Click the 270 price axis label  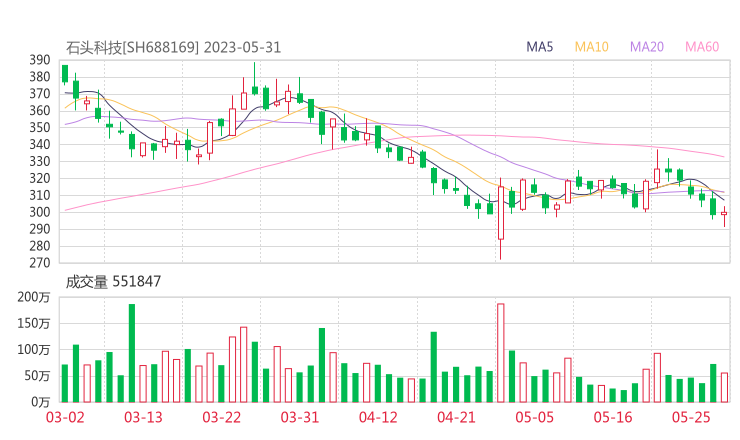pos(40,263)
